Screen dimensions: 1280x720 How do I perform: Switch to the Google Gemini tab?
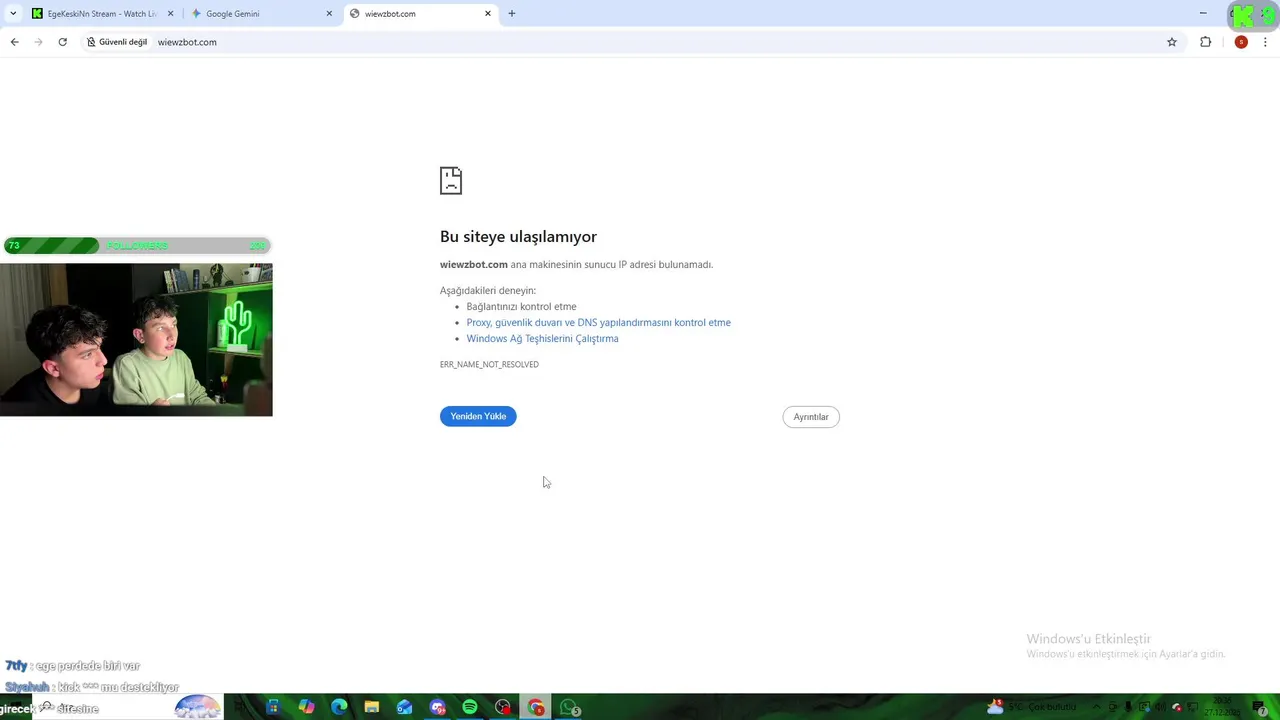tap(262, 14)
